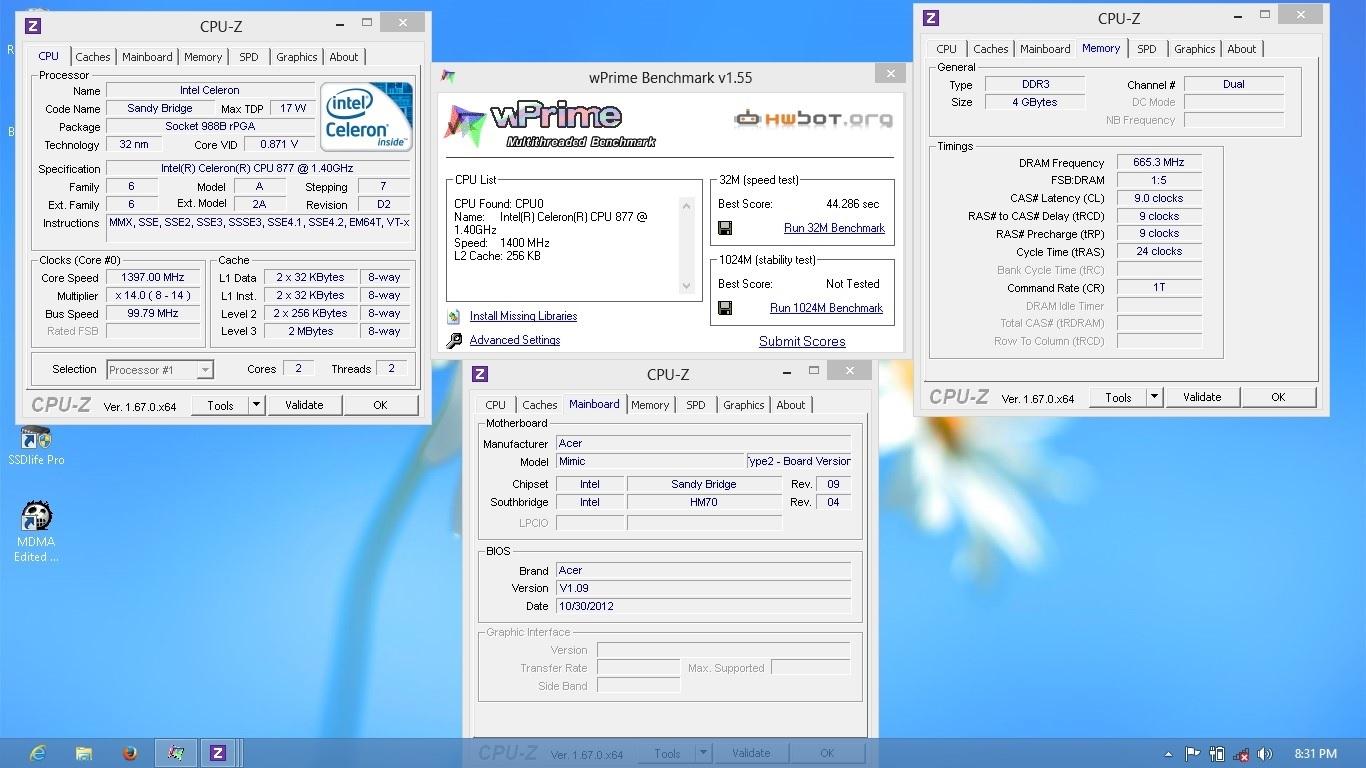The height and width of the screenshot is (768, 1366).
Task: Click Submit Scores link
Action: (802, 341)
